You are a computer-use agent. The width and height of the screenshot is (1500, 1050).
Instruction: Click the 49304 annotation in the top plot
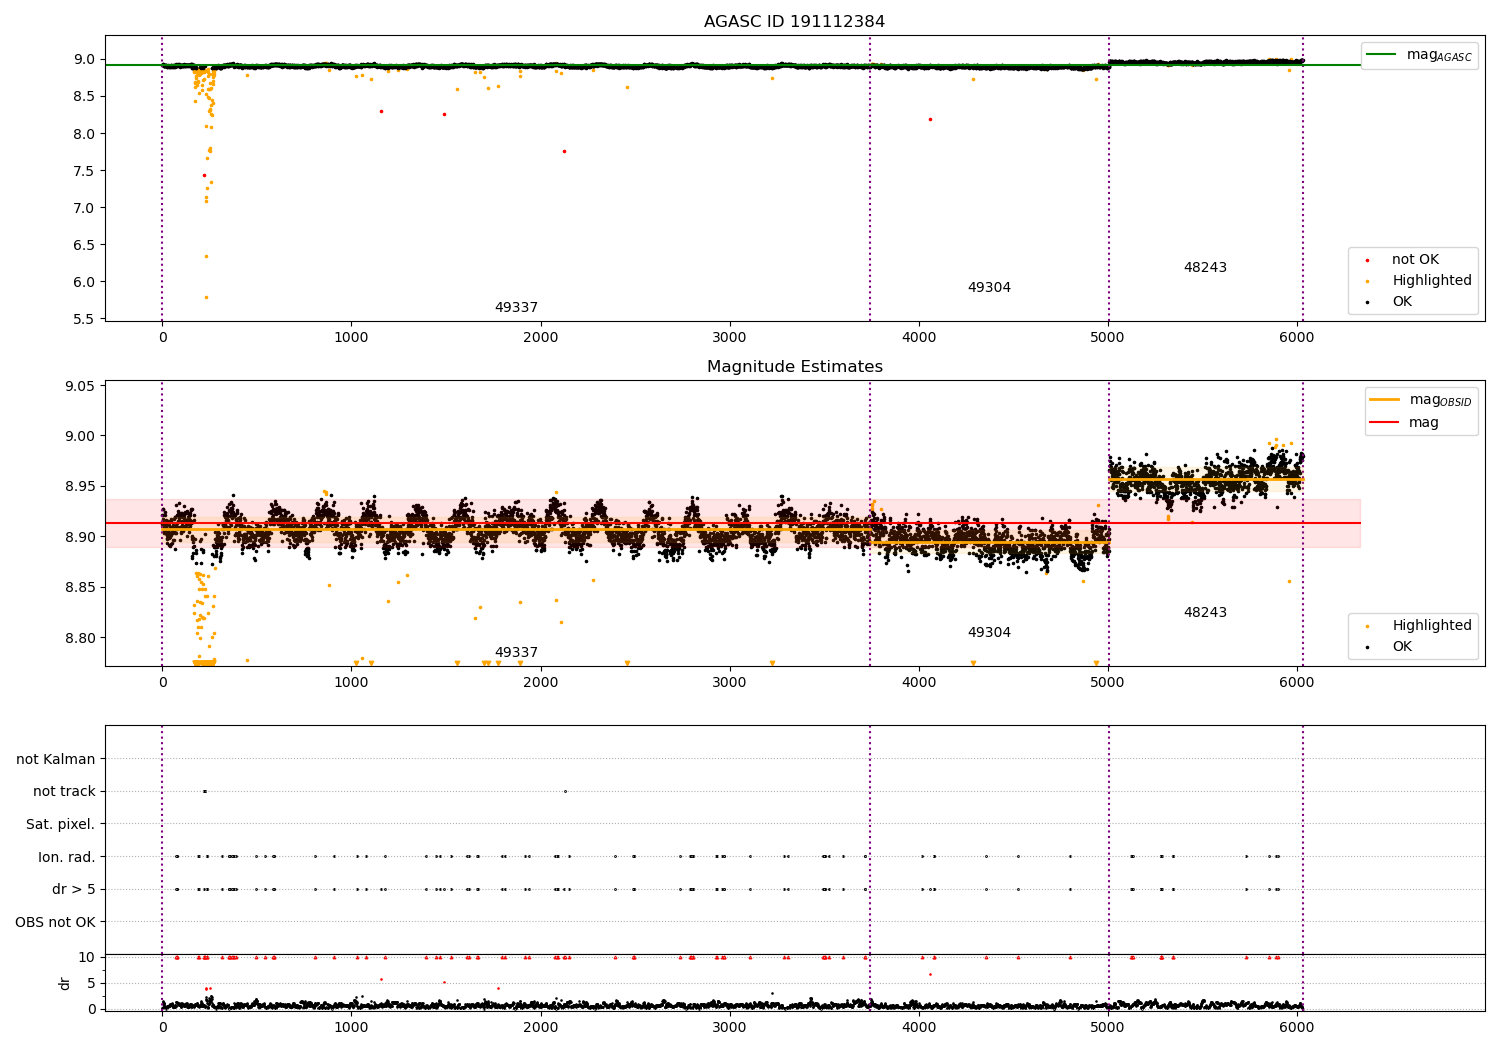click(x=989, y=288)
